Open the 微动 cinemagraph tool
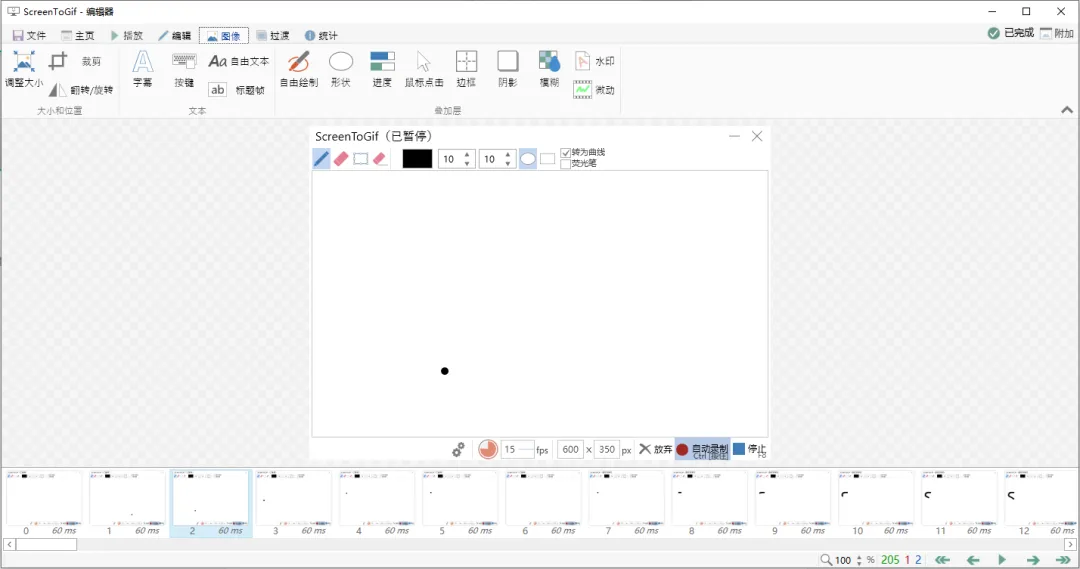Image resolution: width=1080 pixels, height=569 pixels. tap(594, 90)
